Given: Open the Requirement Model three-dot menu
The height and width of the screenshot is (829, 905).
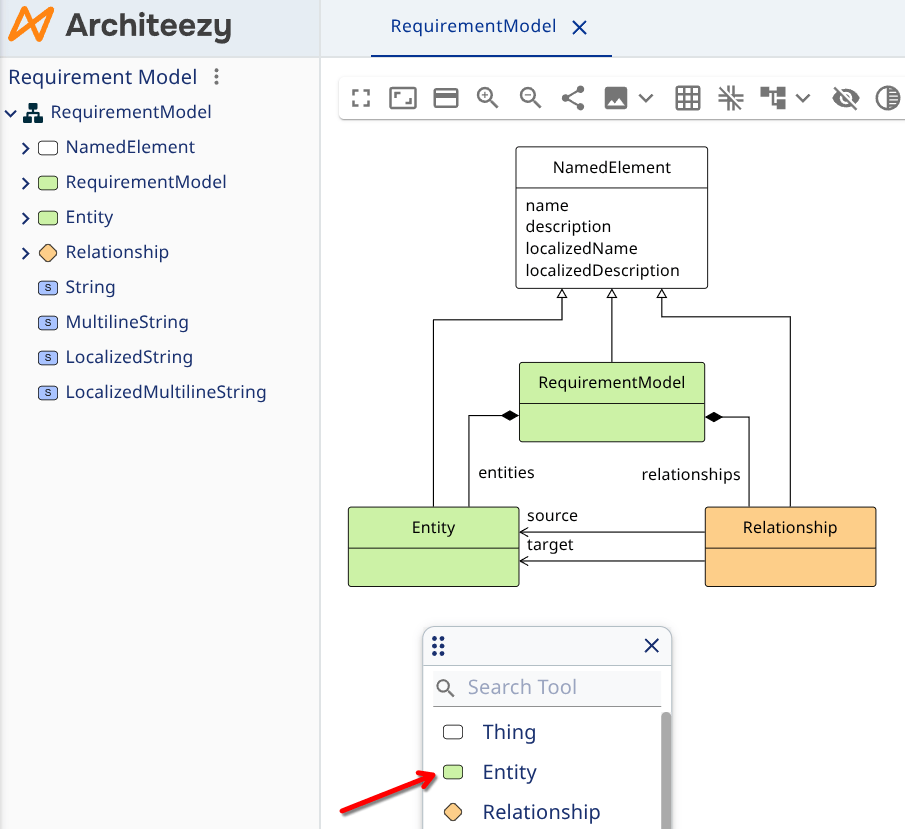Looking at the screenshot, I should click(217, 77).
